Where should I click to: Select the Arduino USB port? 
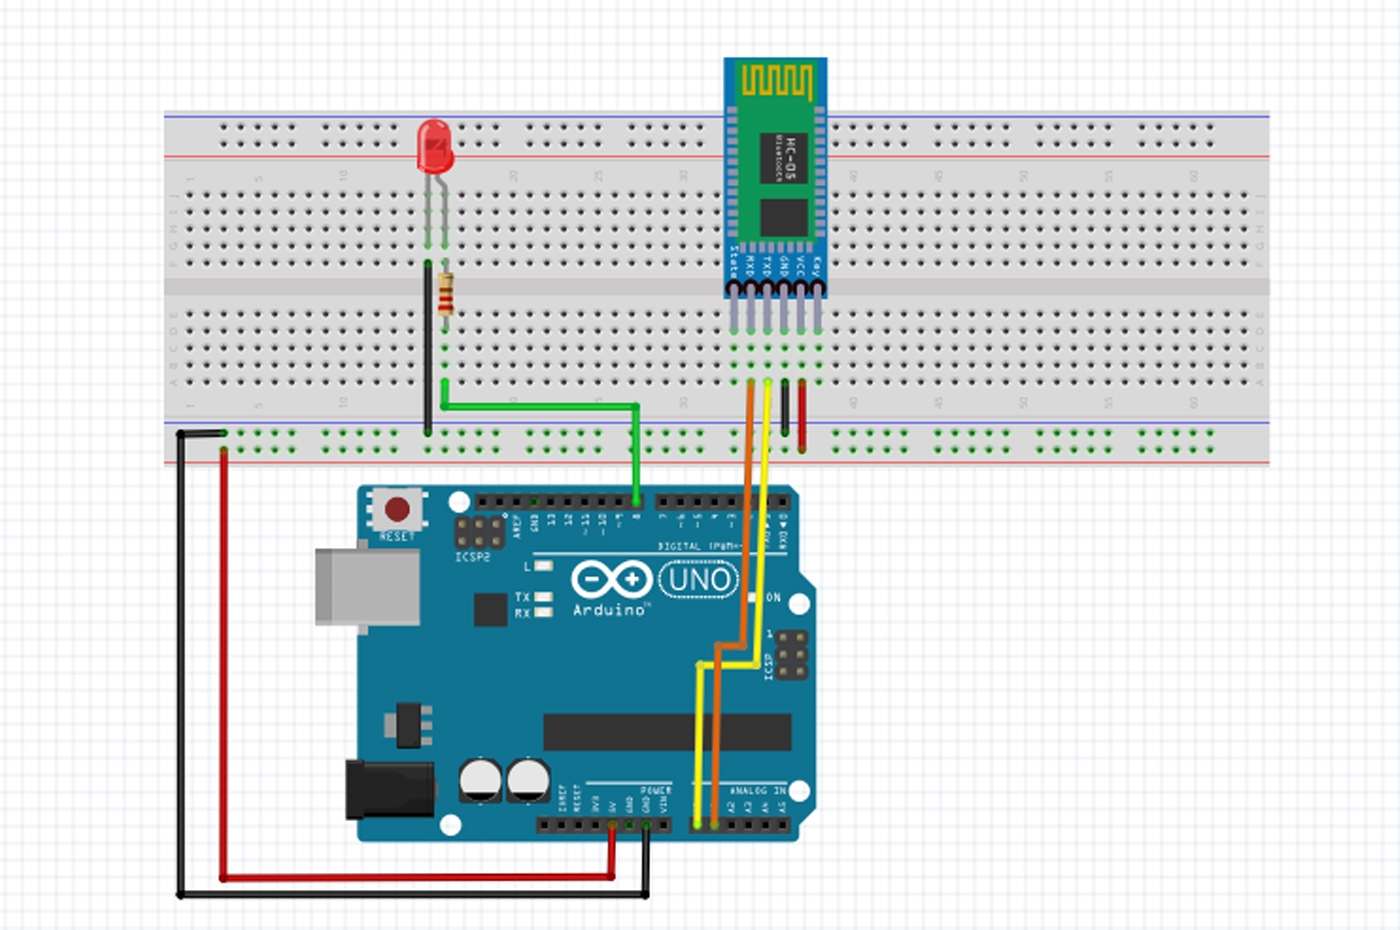click(367, 587)
